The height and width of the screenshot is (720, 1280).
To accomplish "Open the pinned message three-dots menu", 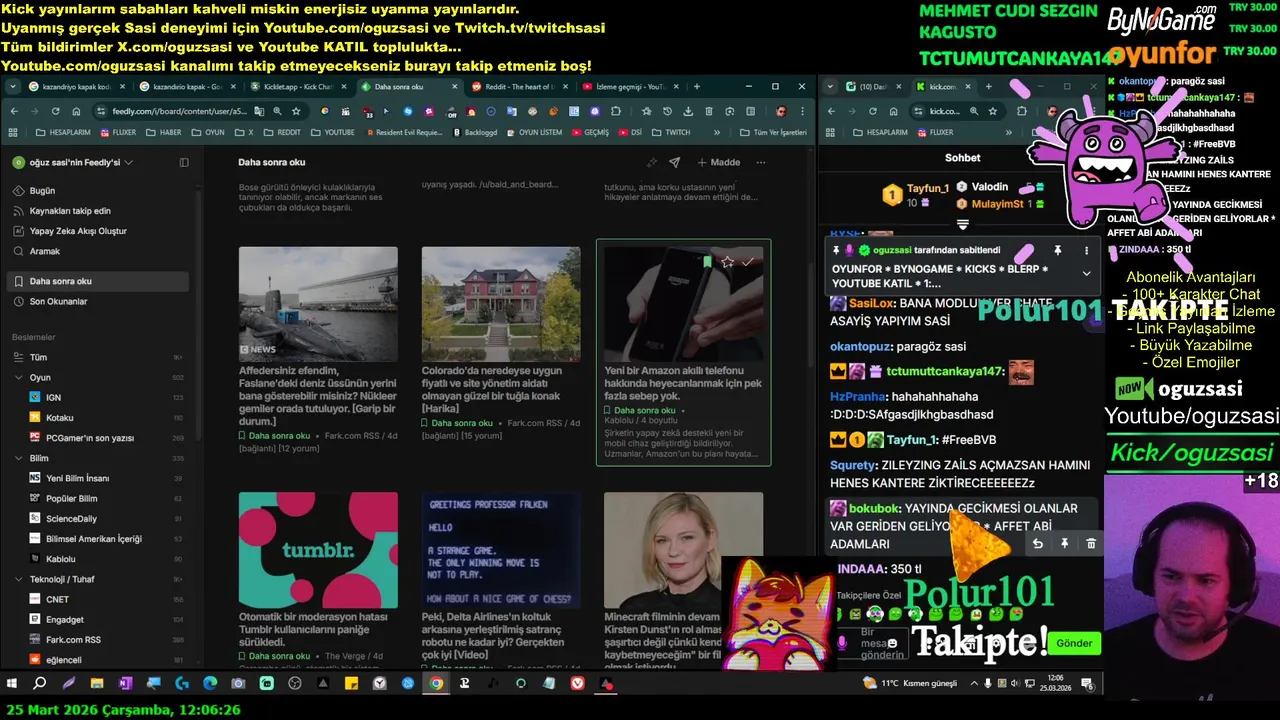I will [x=1086, y=250].
